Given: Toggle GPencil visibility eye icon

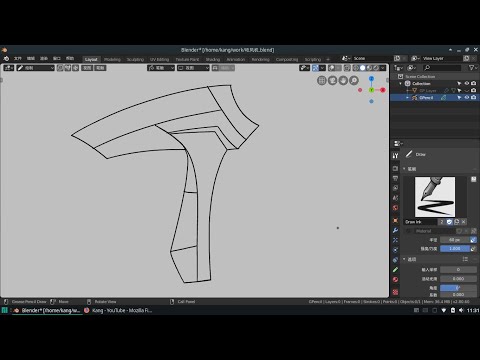Looking at the screenshot, I should click(x=467, y=98).
